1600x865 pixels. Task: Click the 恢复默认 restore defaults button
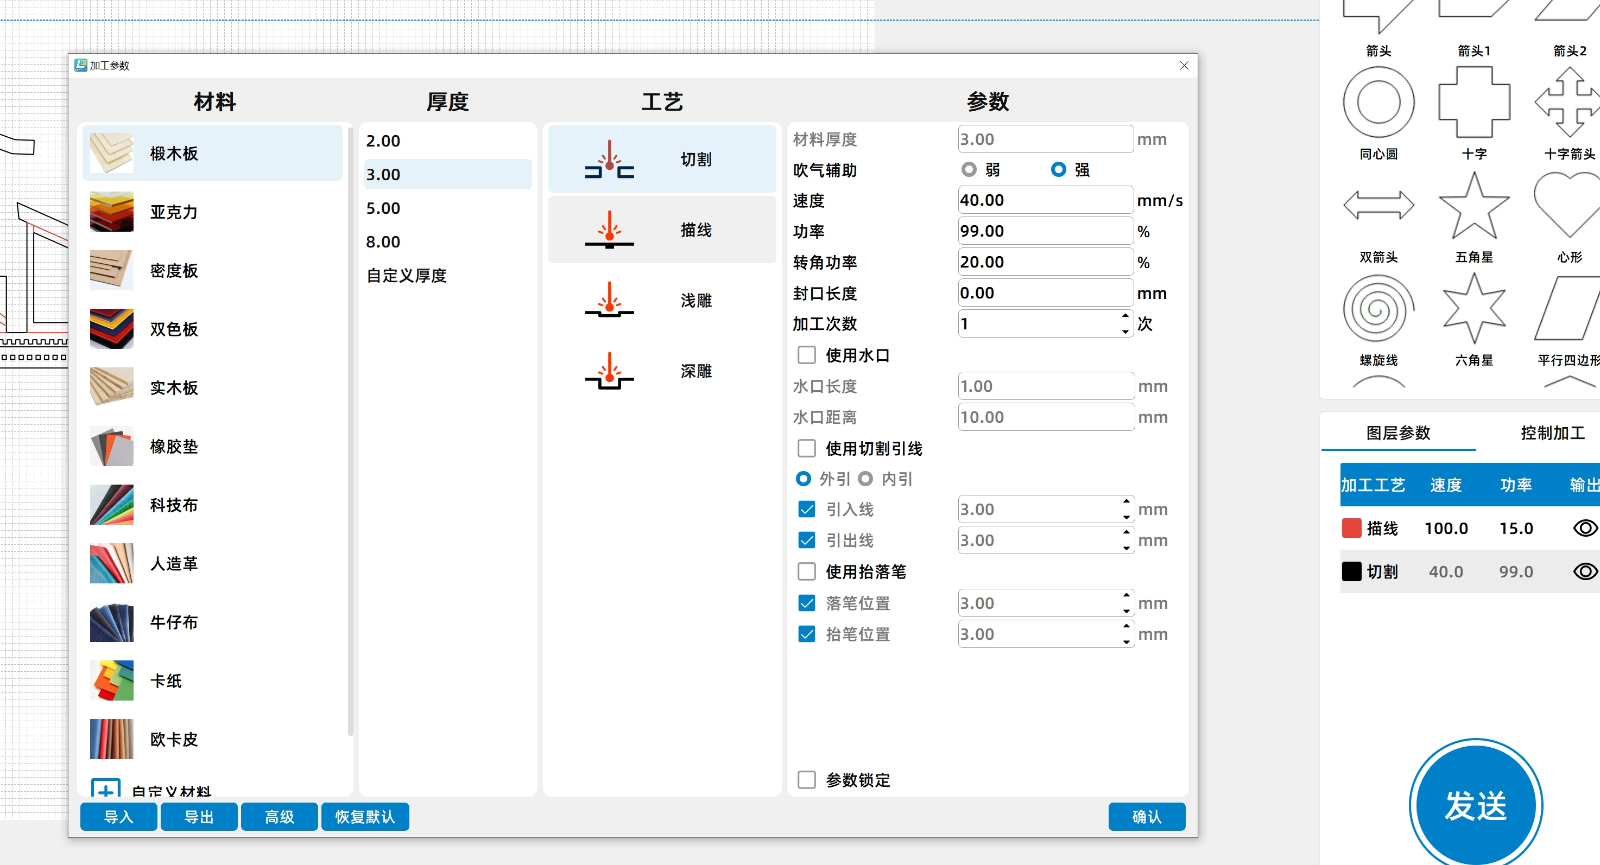pyautogui.click(x=365, y=817)
